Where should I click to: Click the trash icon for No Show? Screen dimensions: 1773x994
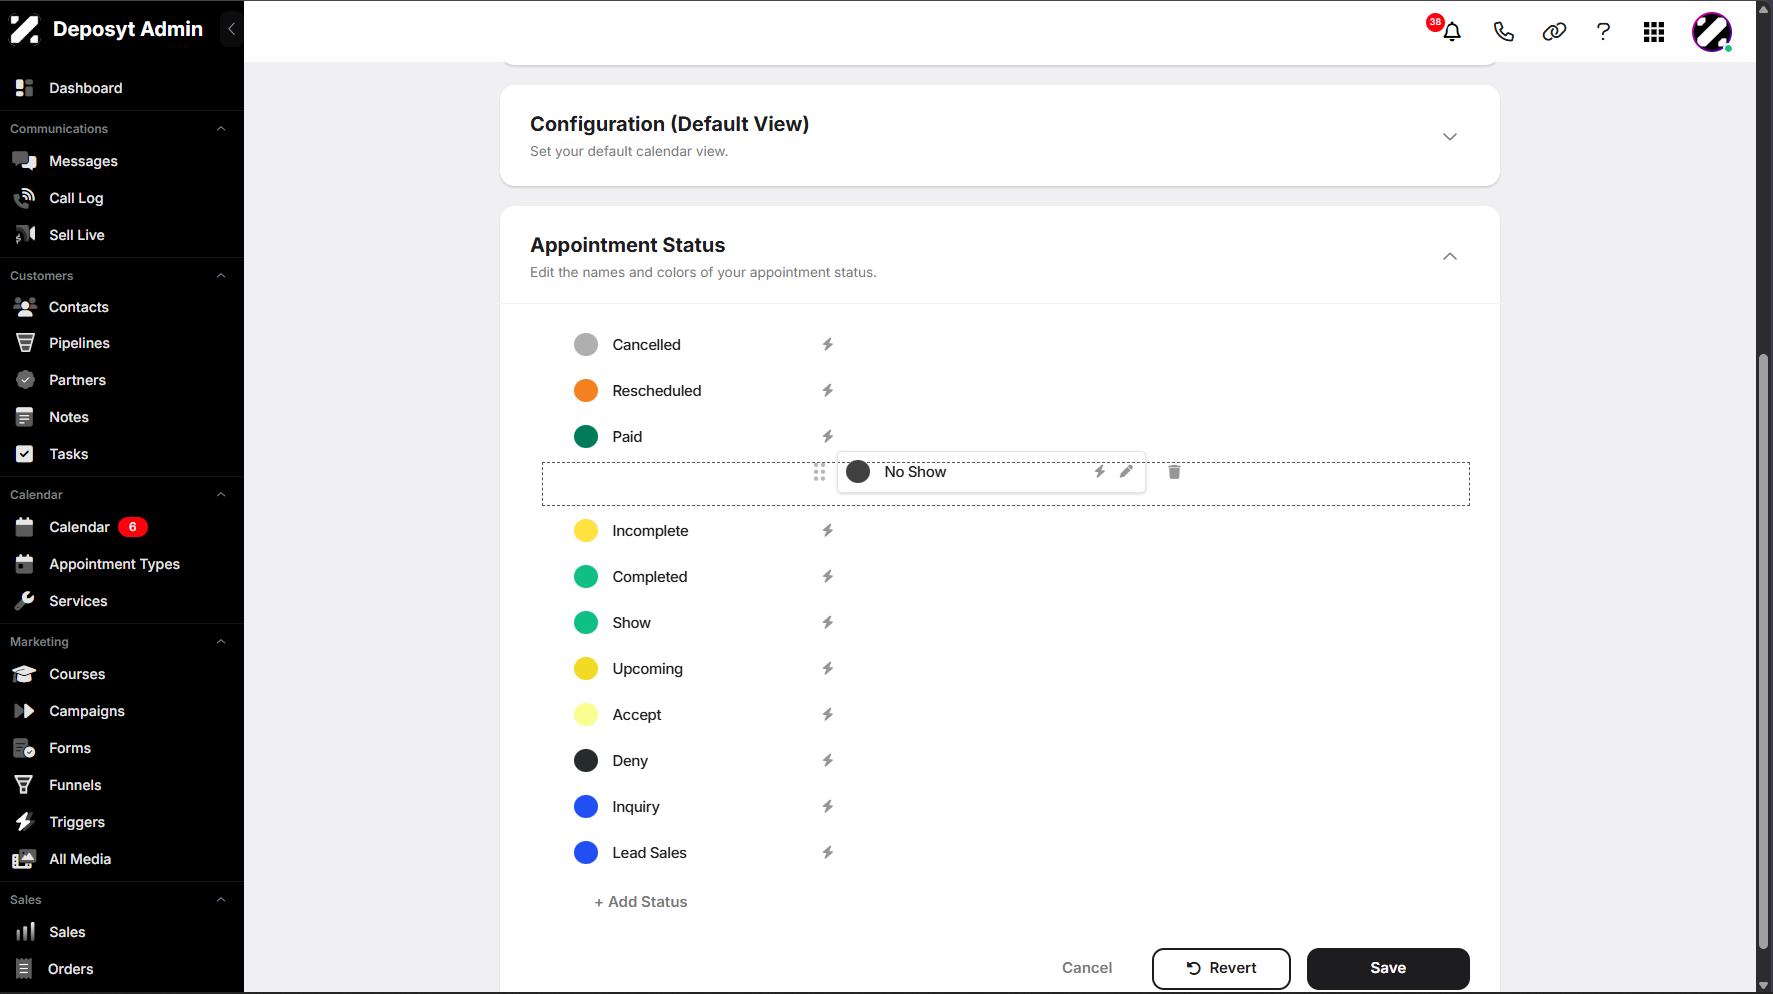click(x=1174, y=472)
